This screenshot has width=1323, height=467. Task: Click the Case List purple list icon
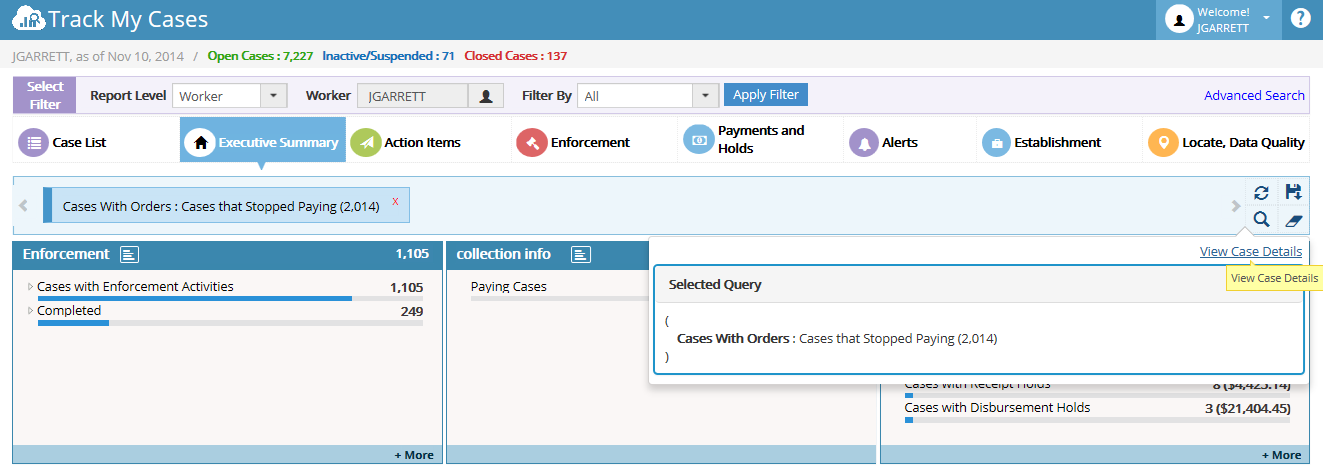coord(33,142)
